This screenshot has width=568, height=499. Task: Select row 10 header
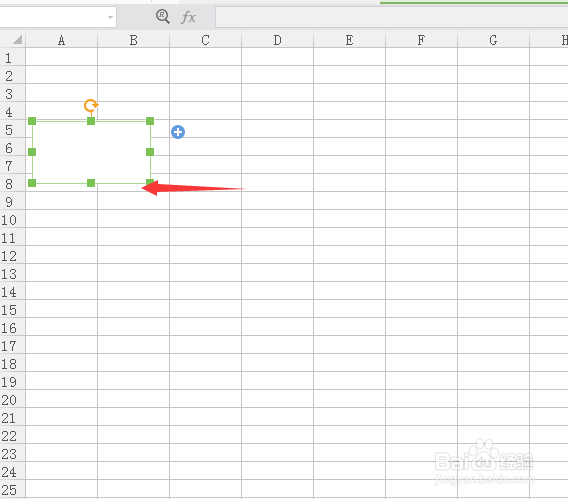[12, 219]
